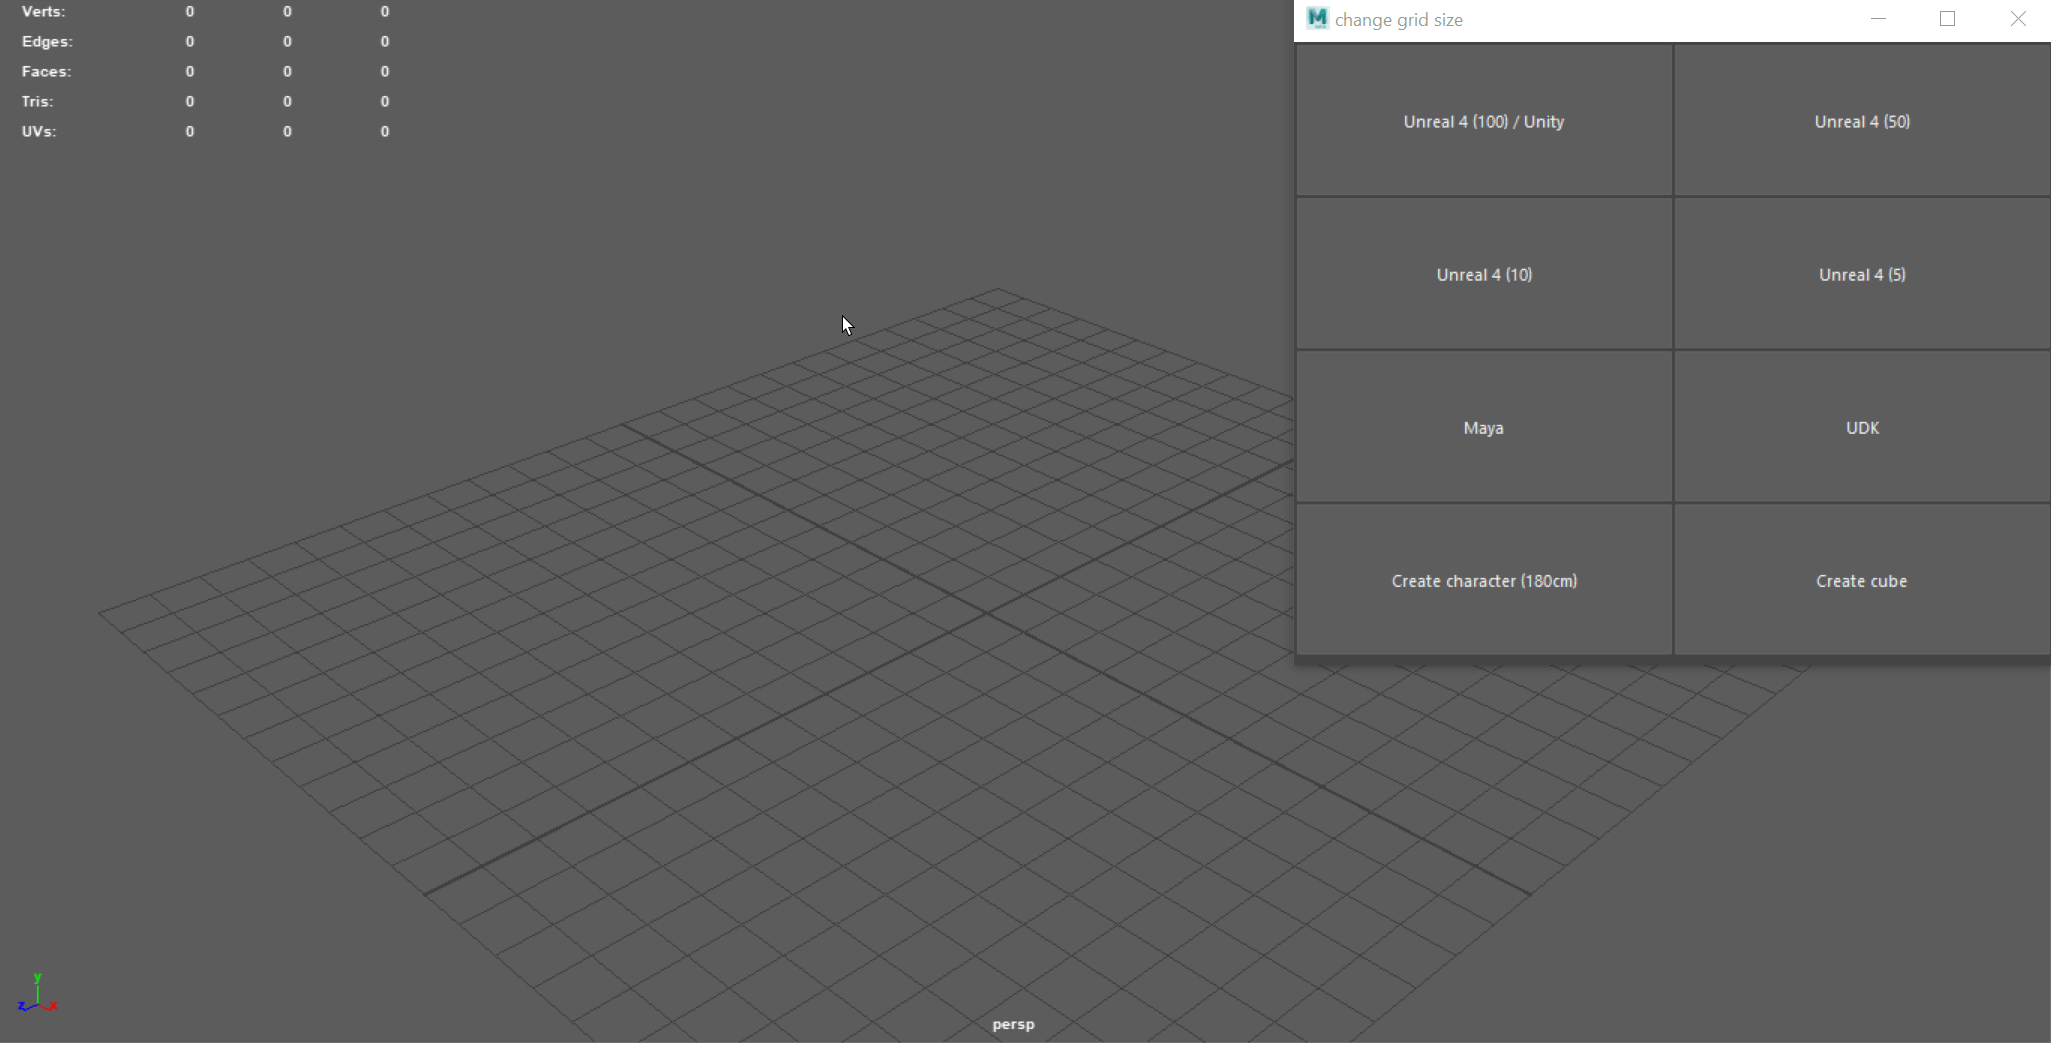Viewport: 2051px width, 1043px height.
Task: Click the Faces: label in the heads-up display
Action: coord(46,71)
